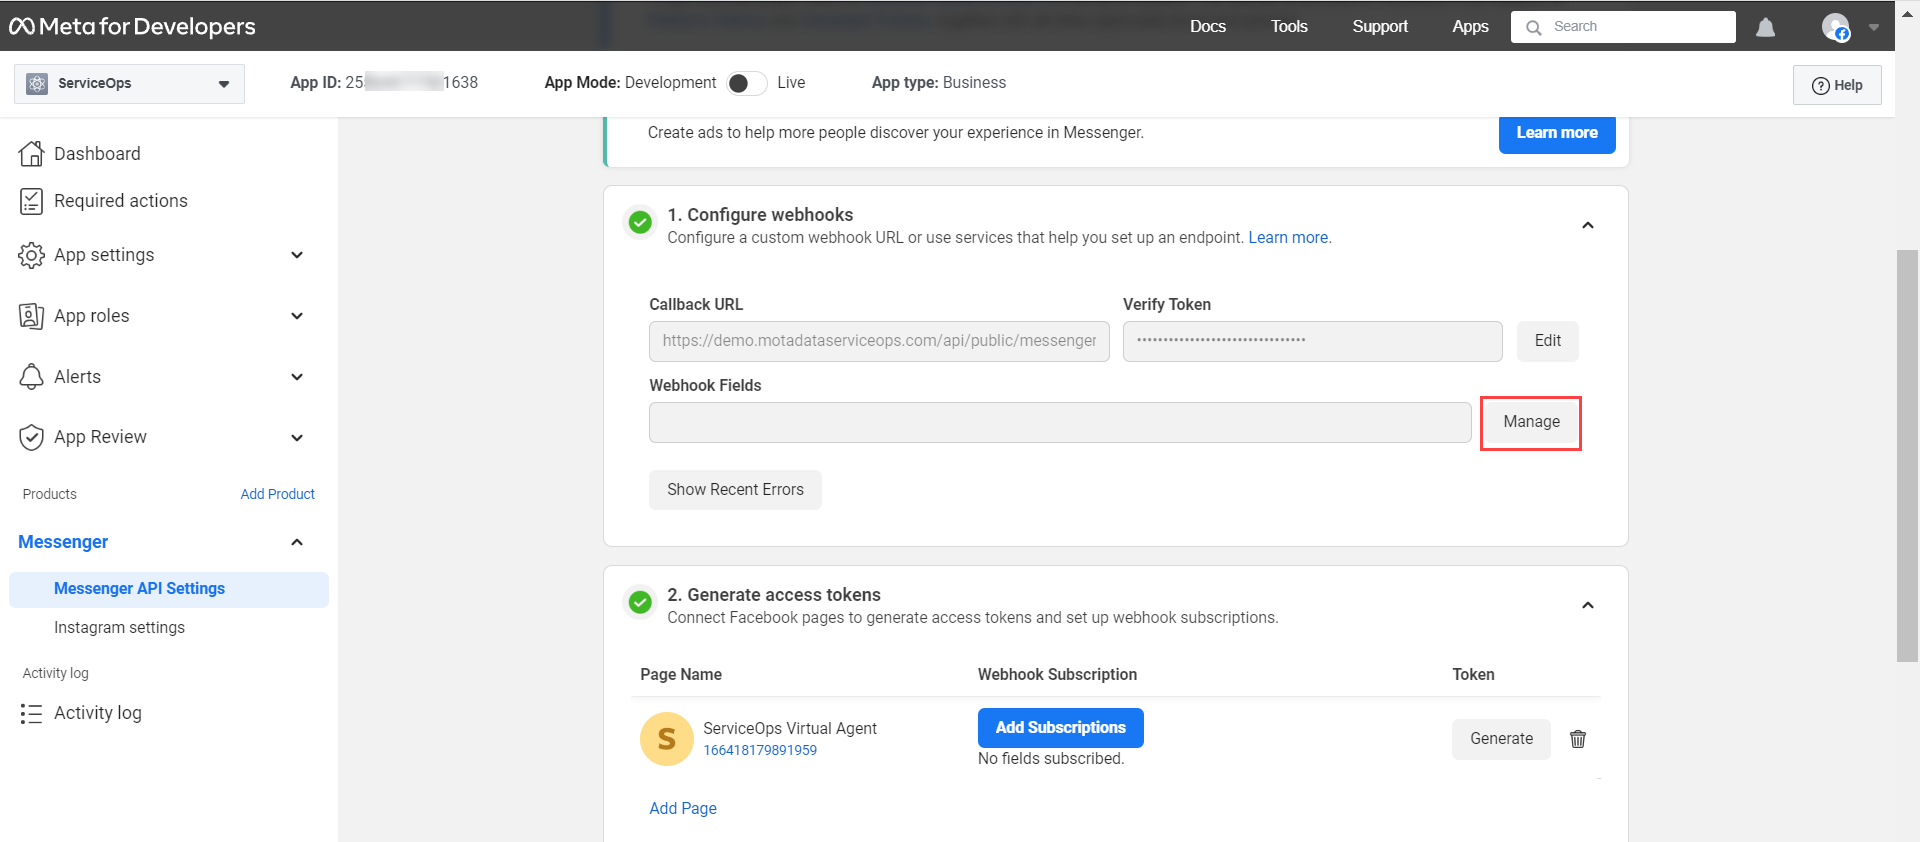Viewport: 1920px width, 842px height.
Task: Click the Learn more blue button
Action: (x=1557, y=133)
